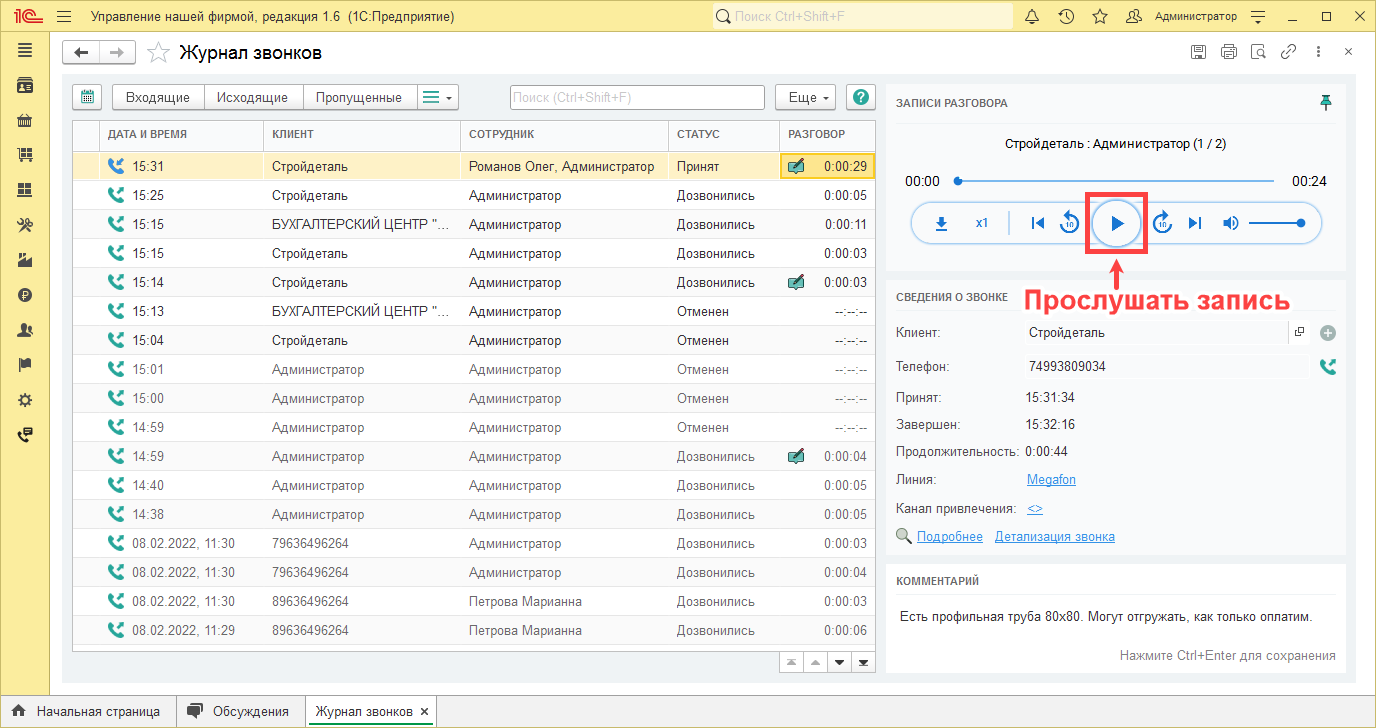Image resolution: width=1376 pixels, height=728 pixels.
Task: Skip forward 10 seconds in recording
Action: pos(1162,224)
